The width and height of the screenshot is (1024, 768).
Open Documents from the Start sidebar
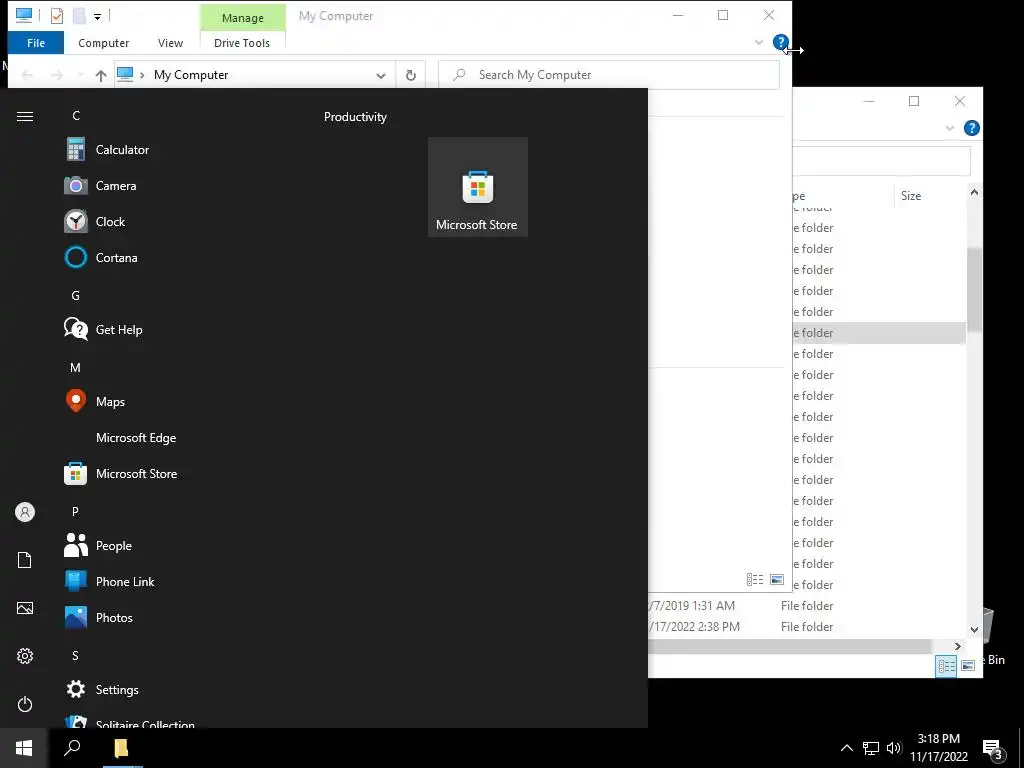point(25,560)
